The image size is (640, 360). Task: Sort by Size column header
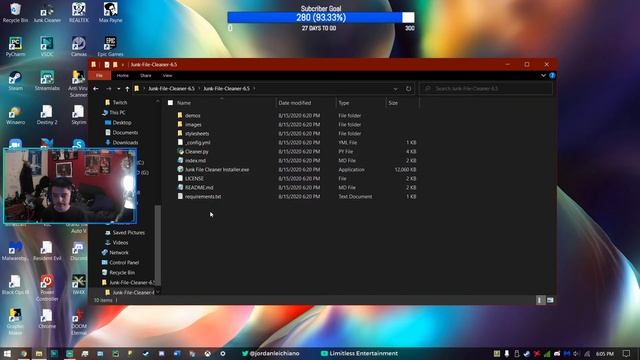click(x=393, y=103)
